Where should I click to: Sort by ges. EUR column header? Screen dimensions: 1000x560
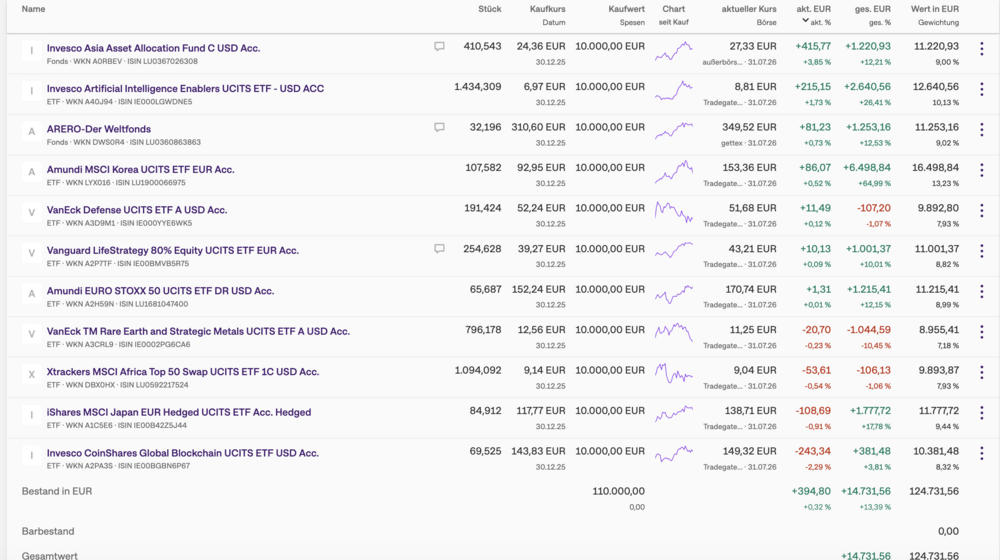pos(872,9)
